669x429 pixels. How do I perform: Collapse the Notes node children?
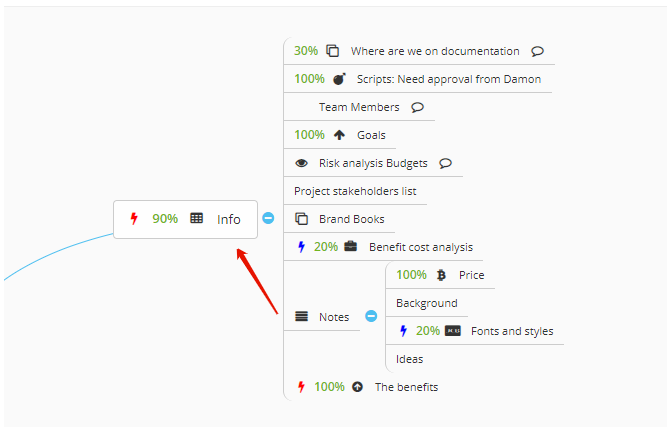pyautogui.click(x=371, y=316)
